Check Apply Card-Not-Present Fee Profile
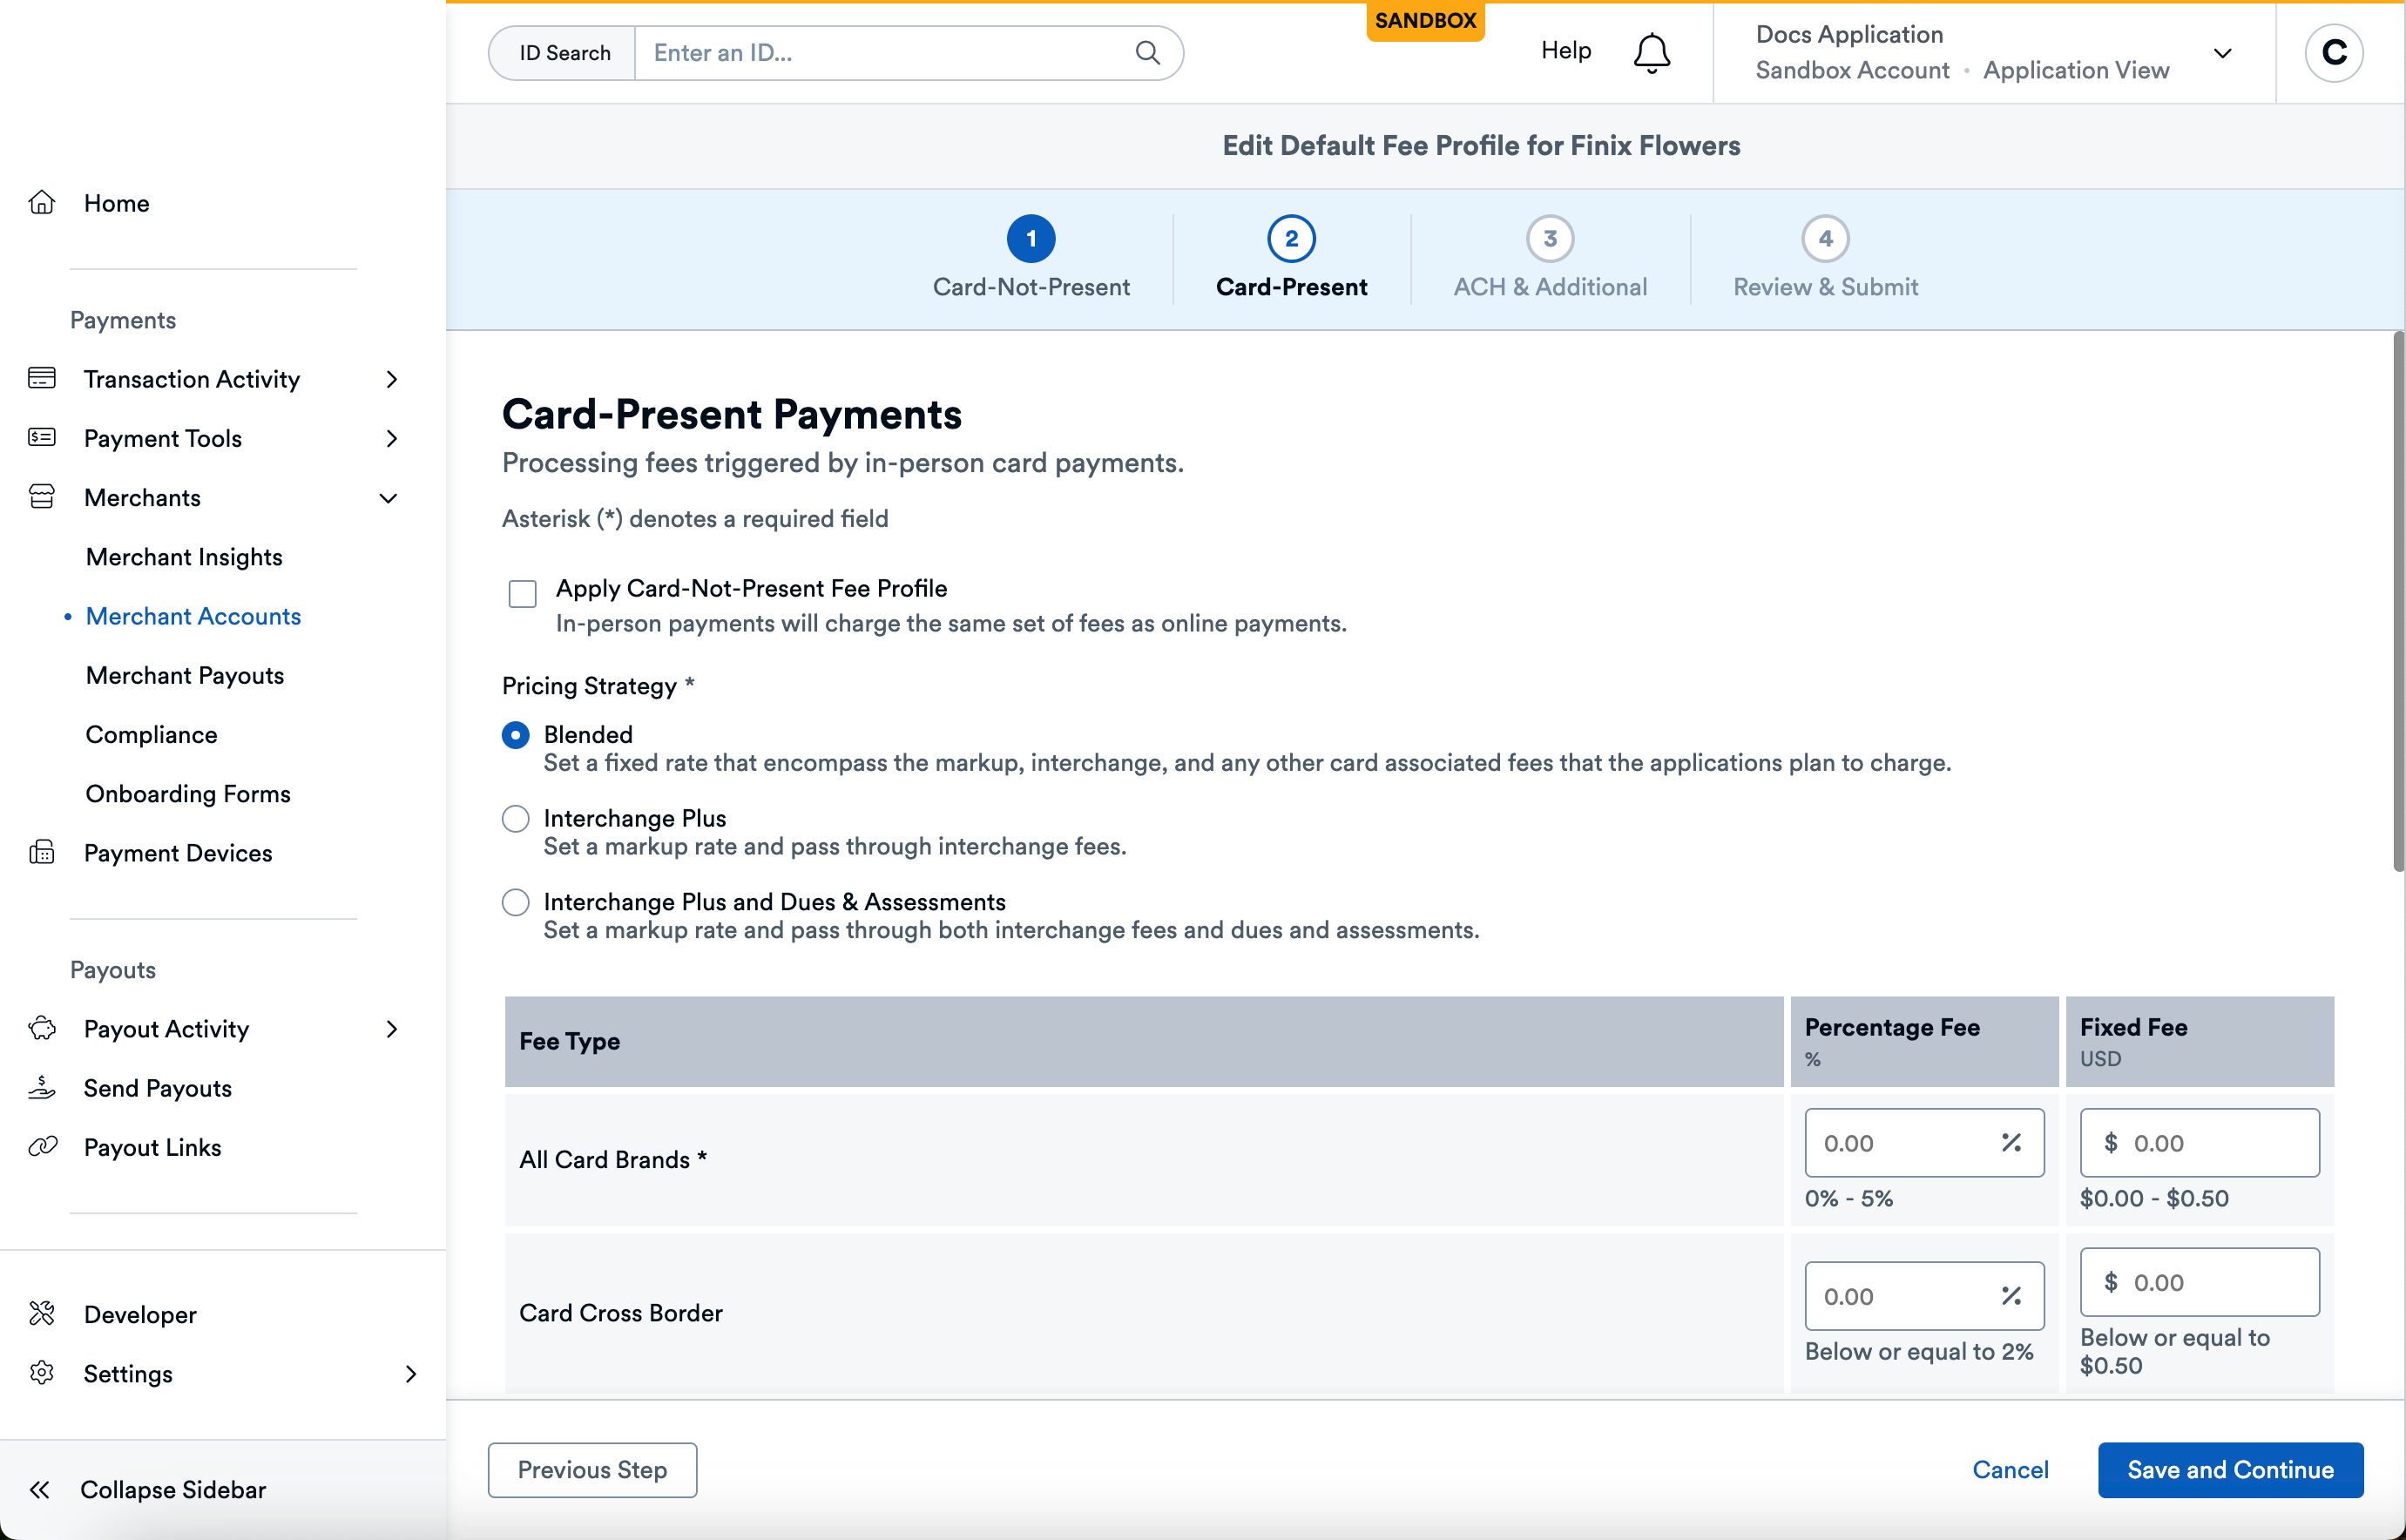 [x=521, y=593]
